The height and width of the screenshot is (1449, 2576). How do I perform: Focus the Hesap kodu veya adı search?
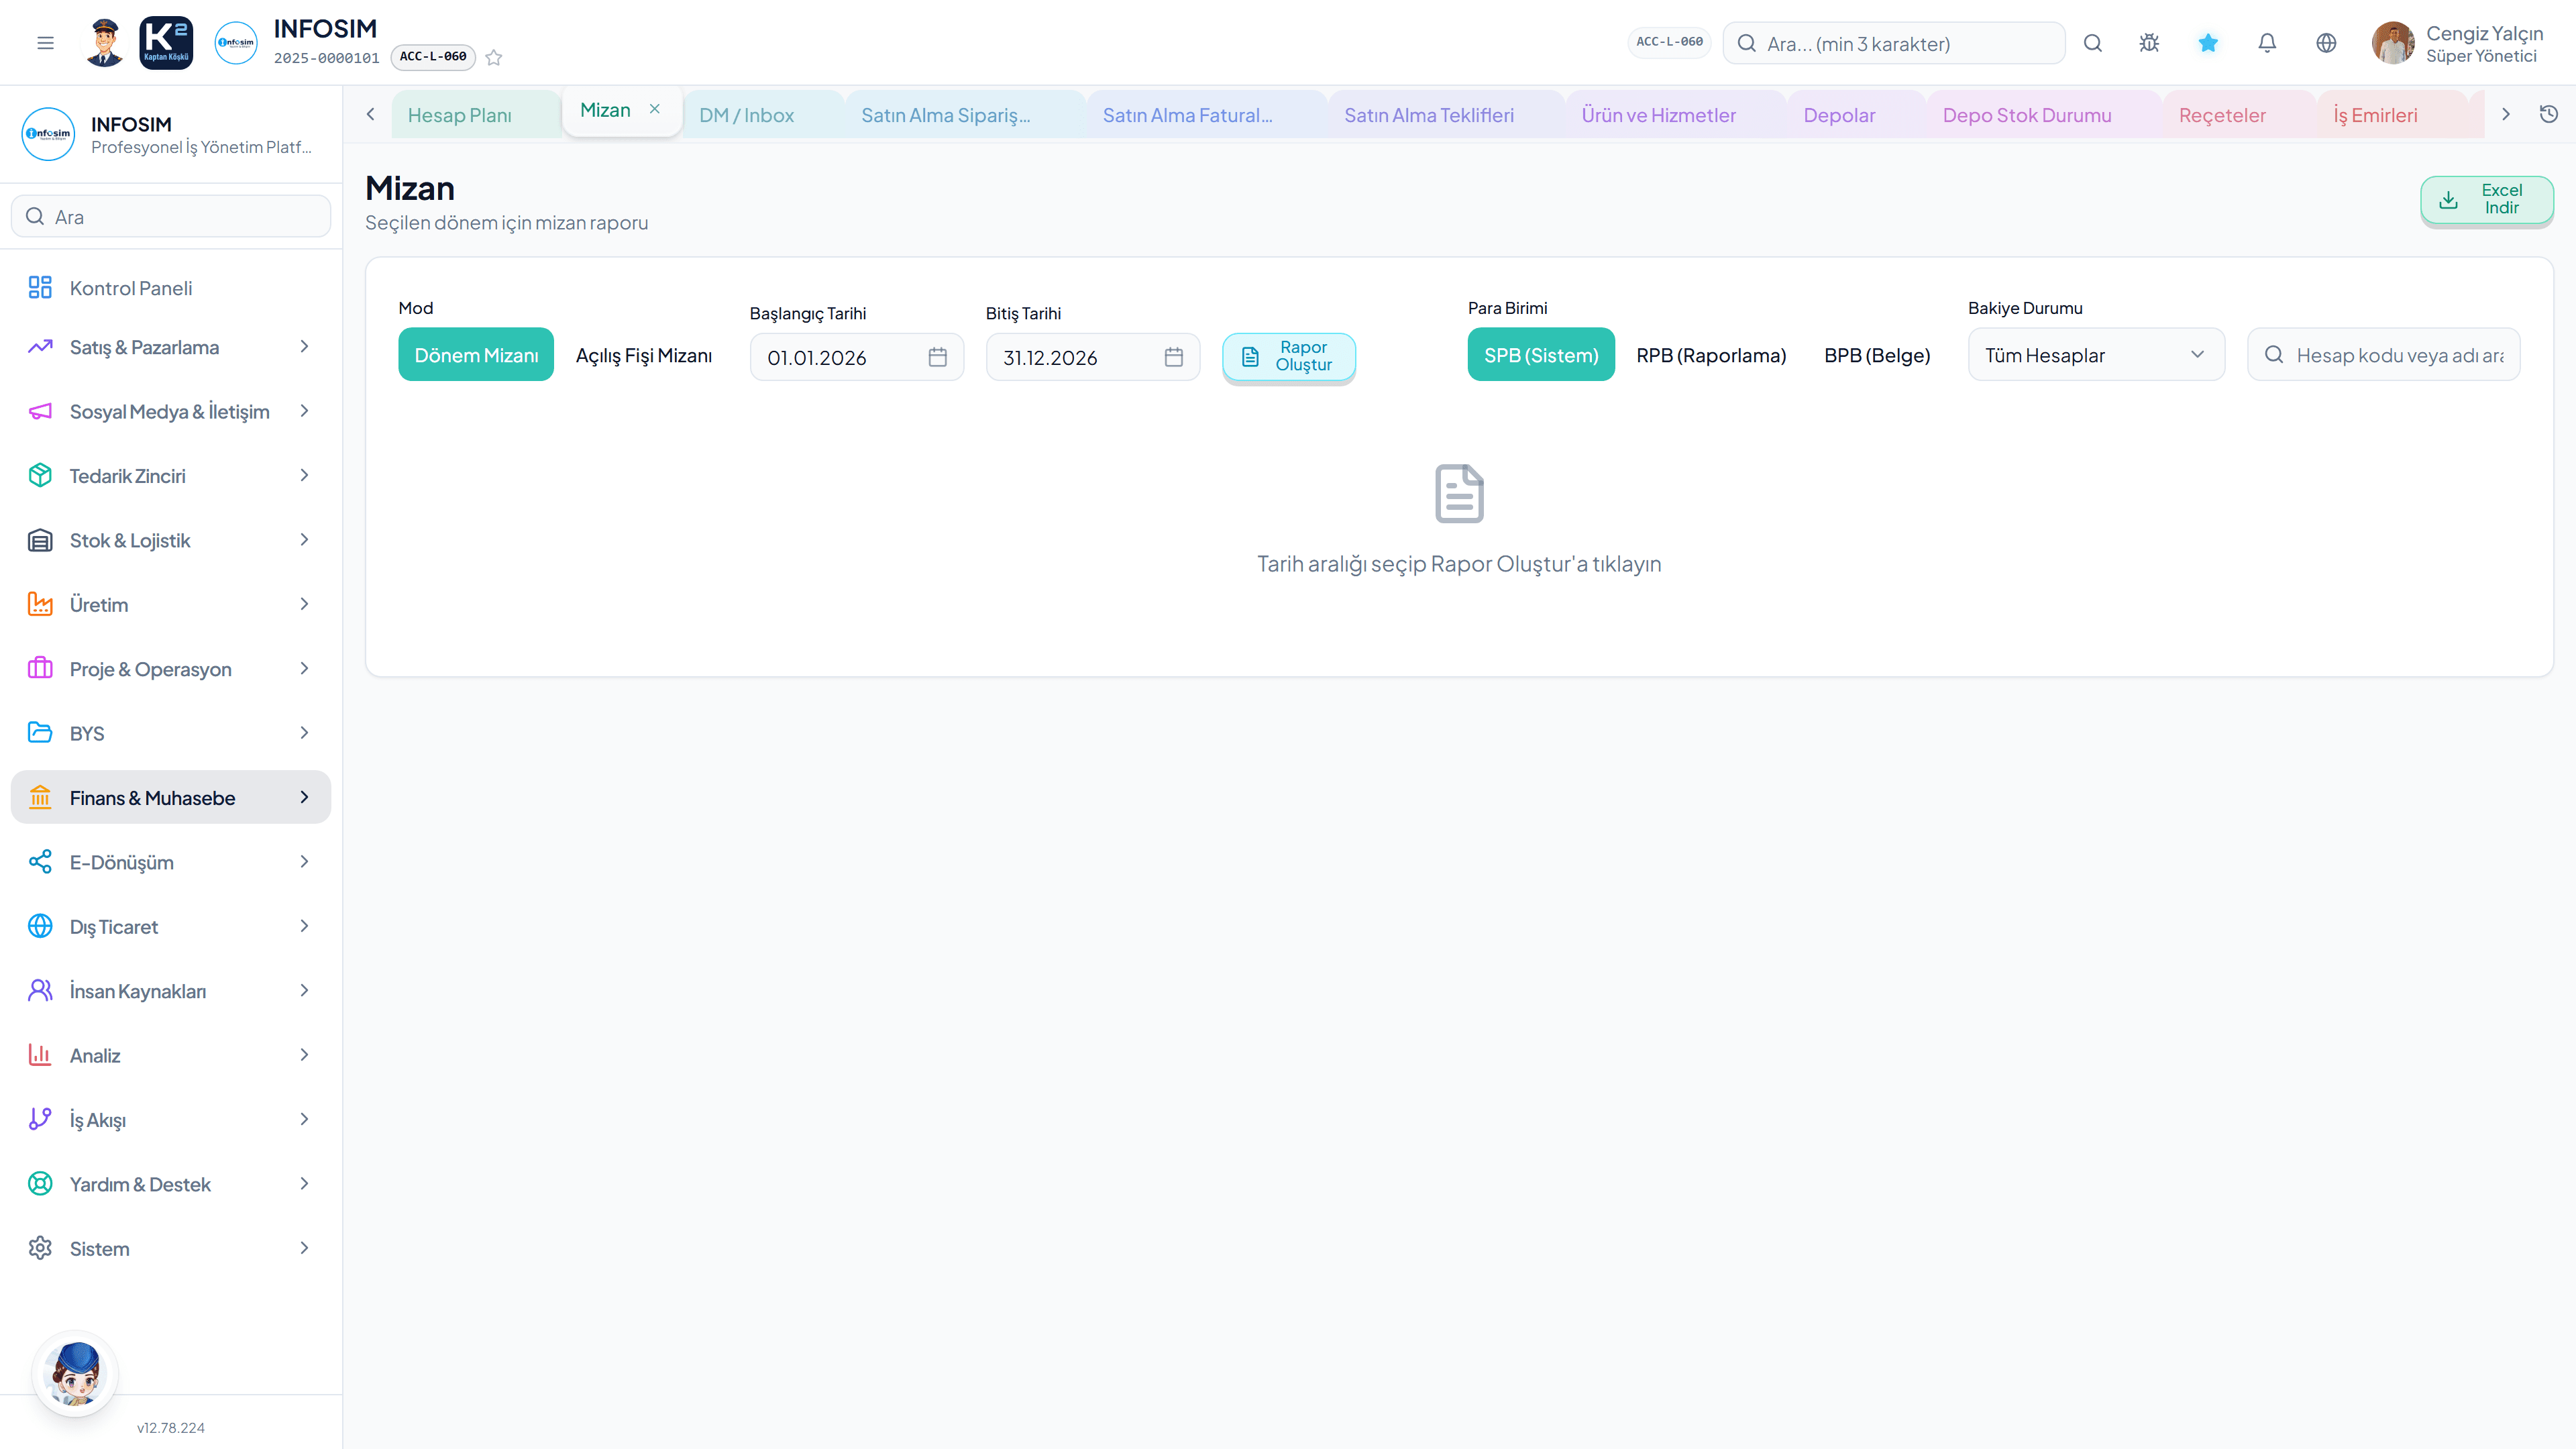point(2384,355)
